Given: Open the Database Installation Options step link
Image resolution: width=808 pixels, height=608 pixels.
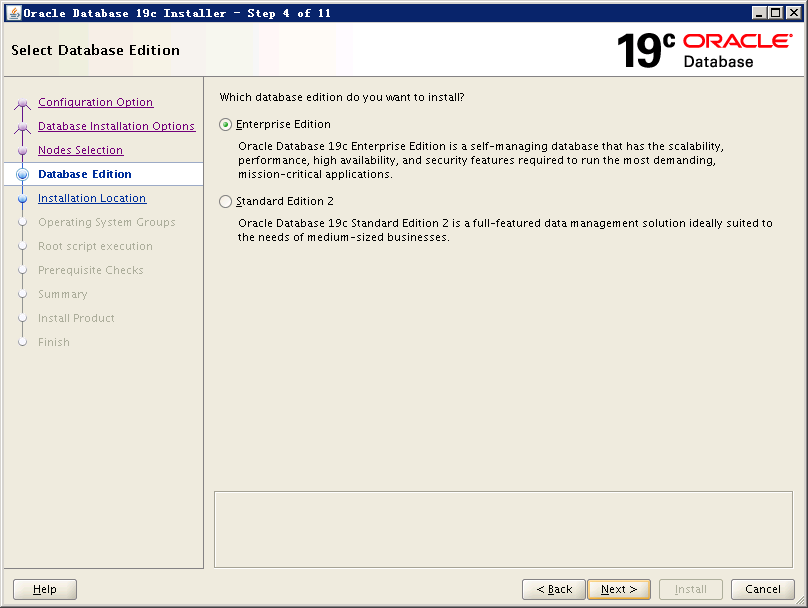Looking at the screenshot, I should click(116, 126).
